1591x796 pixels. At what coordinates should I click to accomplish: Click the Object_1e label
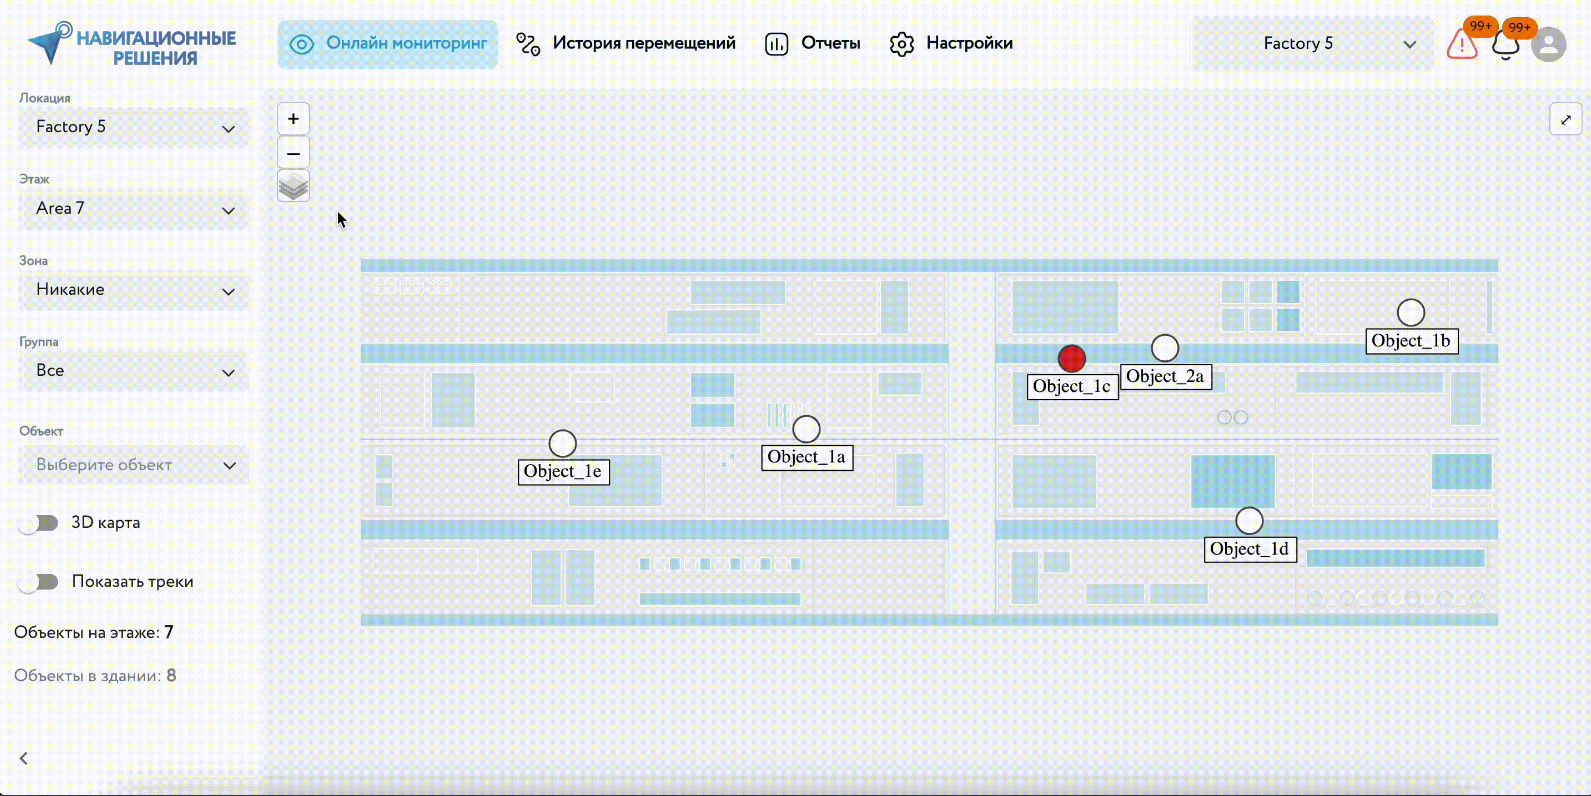pos(563,472)
